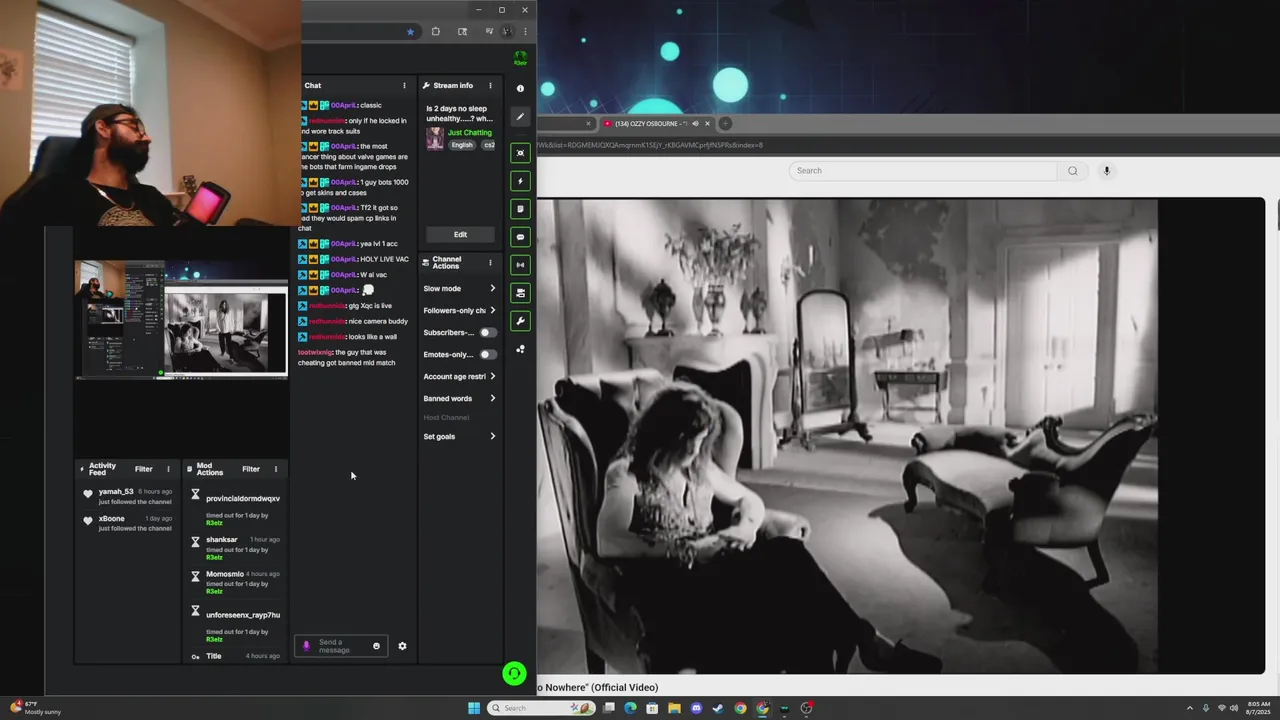Close the OZZY OSBOURNE browser tab

707,124
